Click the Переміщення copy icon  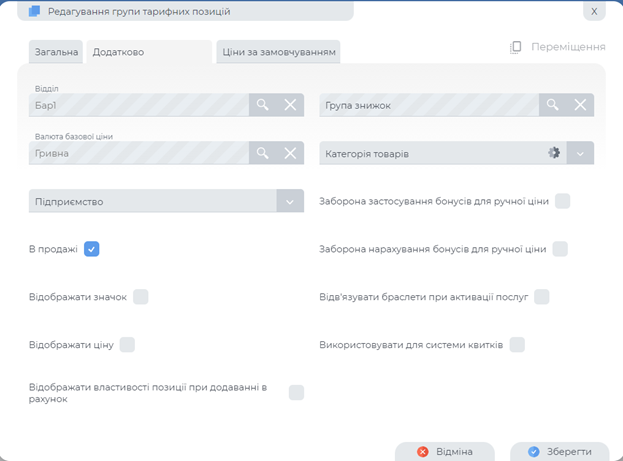(x=516, y=47)
